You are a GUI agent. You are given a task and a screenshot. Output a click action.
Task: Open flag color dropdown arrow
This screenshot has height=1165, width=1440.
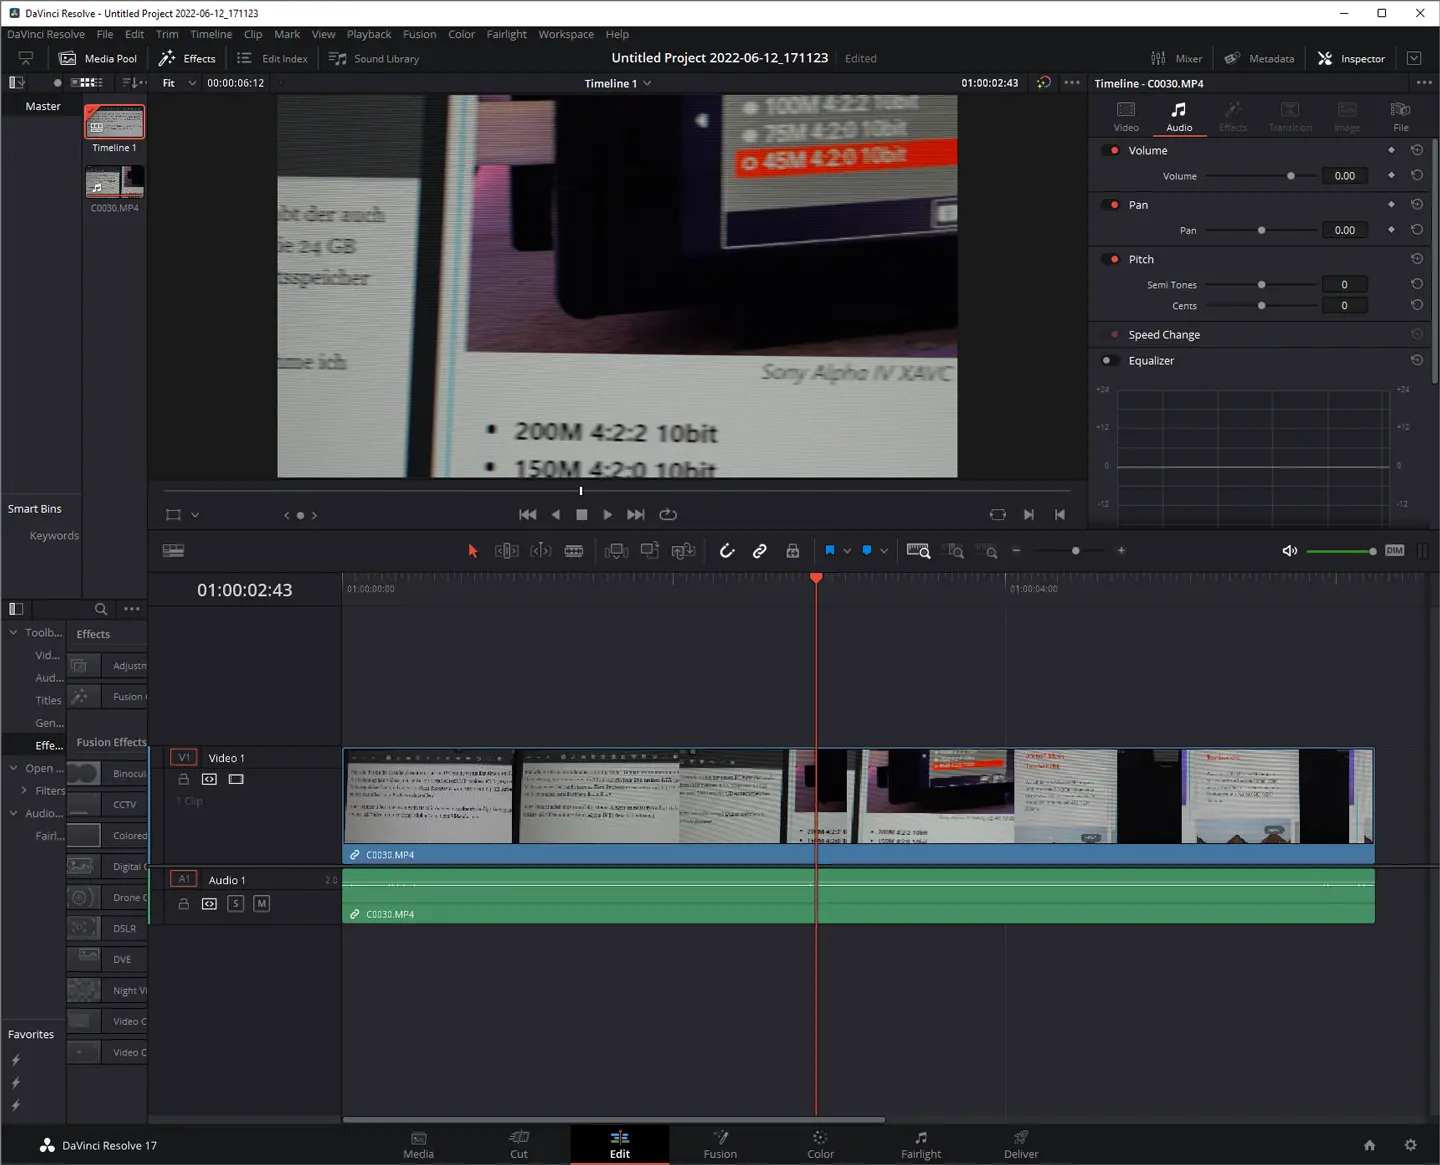pos(847,551)
